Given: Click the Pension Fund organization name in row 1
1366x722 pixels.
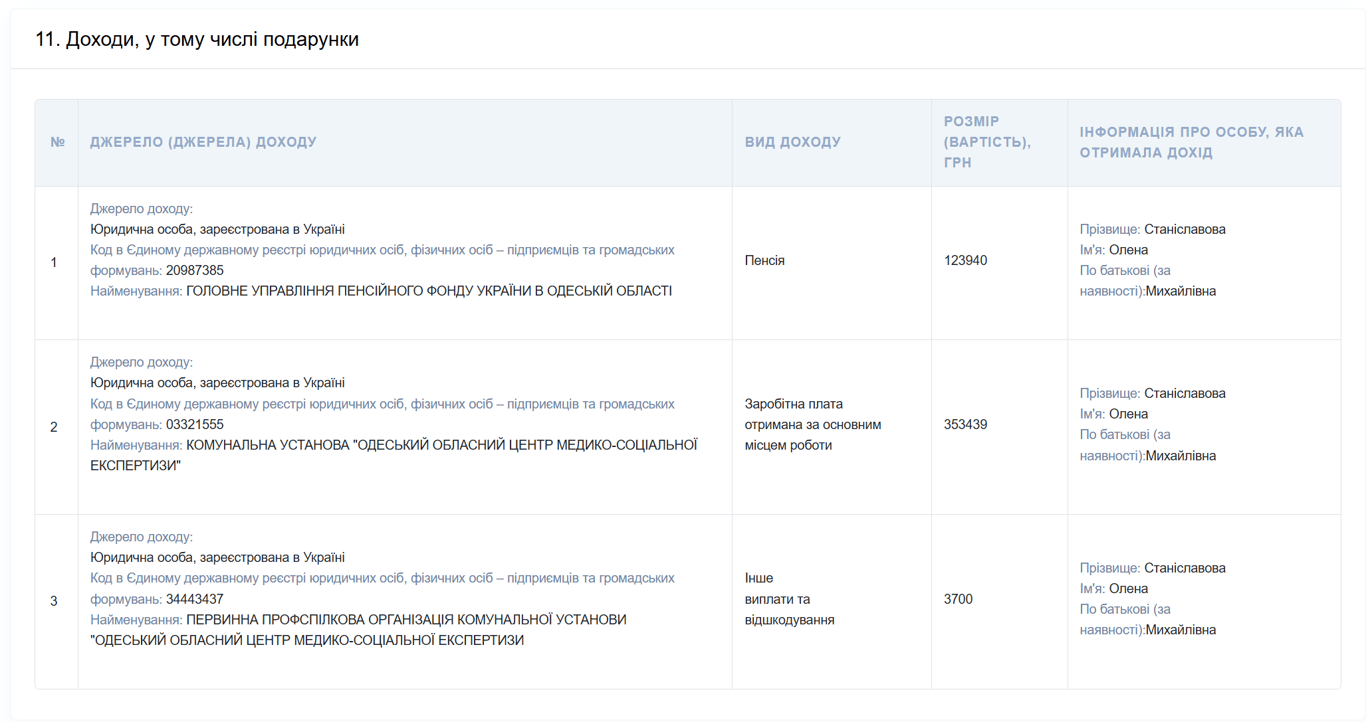Looking at the screenshot, I should coord(429,291).
